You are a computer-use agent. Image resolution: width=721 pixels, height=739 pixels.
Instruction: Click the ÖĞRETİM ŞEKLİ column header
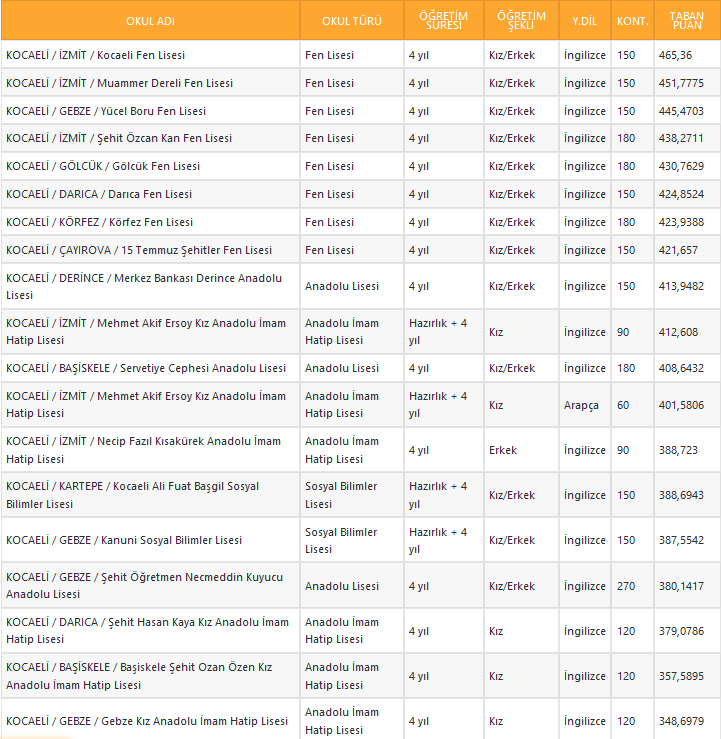(521, 21)
